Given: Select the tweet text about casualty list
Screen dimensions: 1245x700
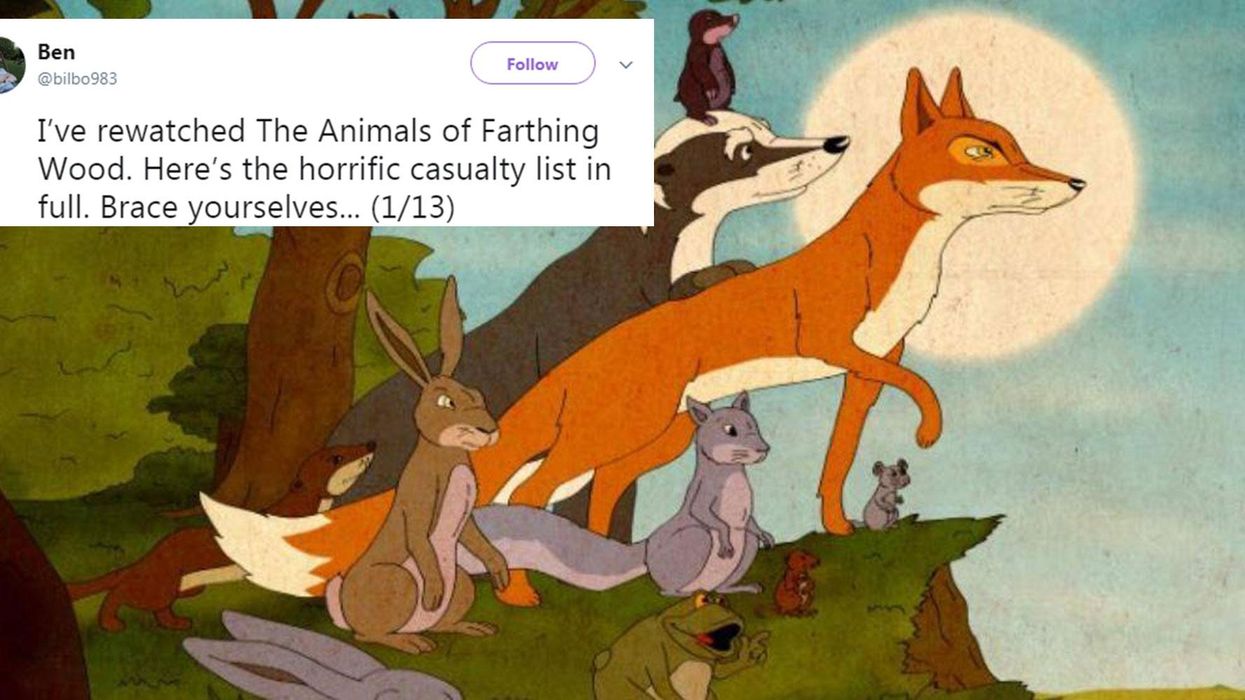Looking at the screenshot, I should pyautogui.click(x=323, y=170).
